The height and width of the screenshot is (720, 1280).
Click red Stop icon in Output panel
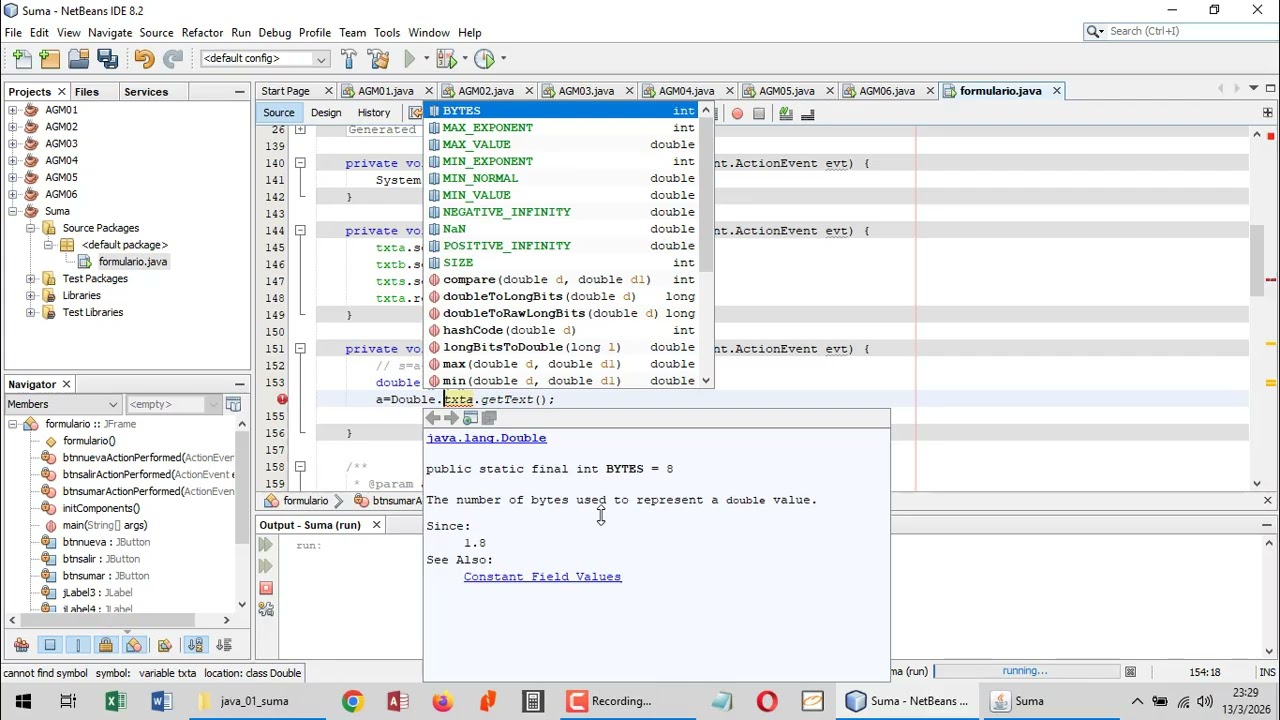pyautogui.click(x=266, y=588)
